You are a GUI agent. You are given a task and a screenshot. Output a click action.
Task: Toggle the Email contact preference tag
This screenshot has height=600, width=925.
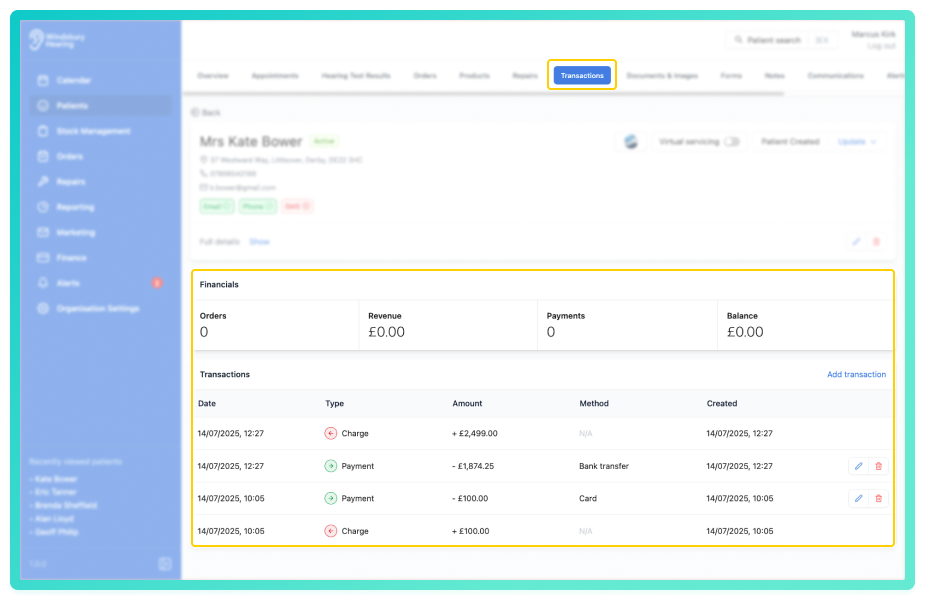click(217, 206)
